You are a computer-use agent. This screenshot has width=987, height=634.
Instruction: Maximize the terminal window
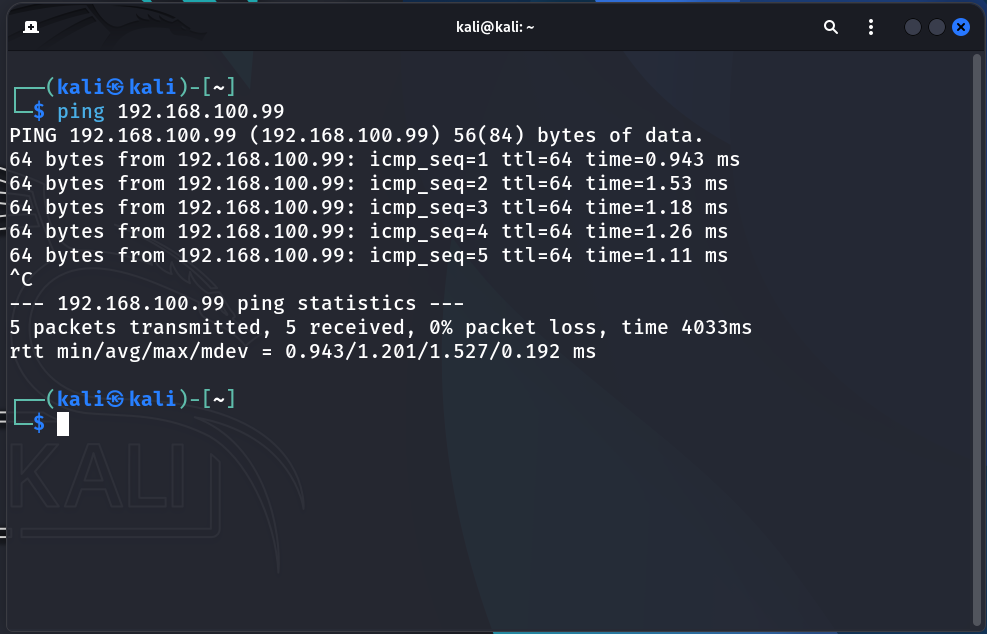937,27
